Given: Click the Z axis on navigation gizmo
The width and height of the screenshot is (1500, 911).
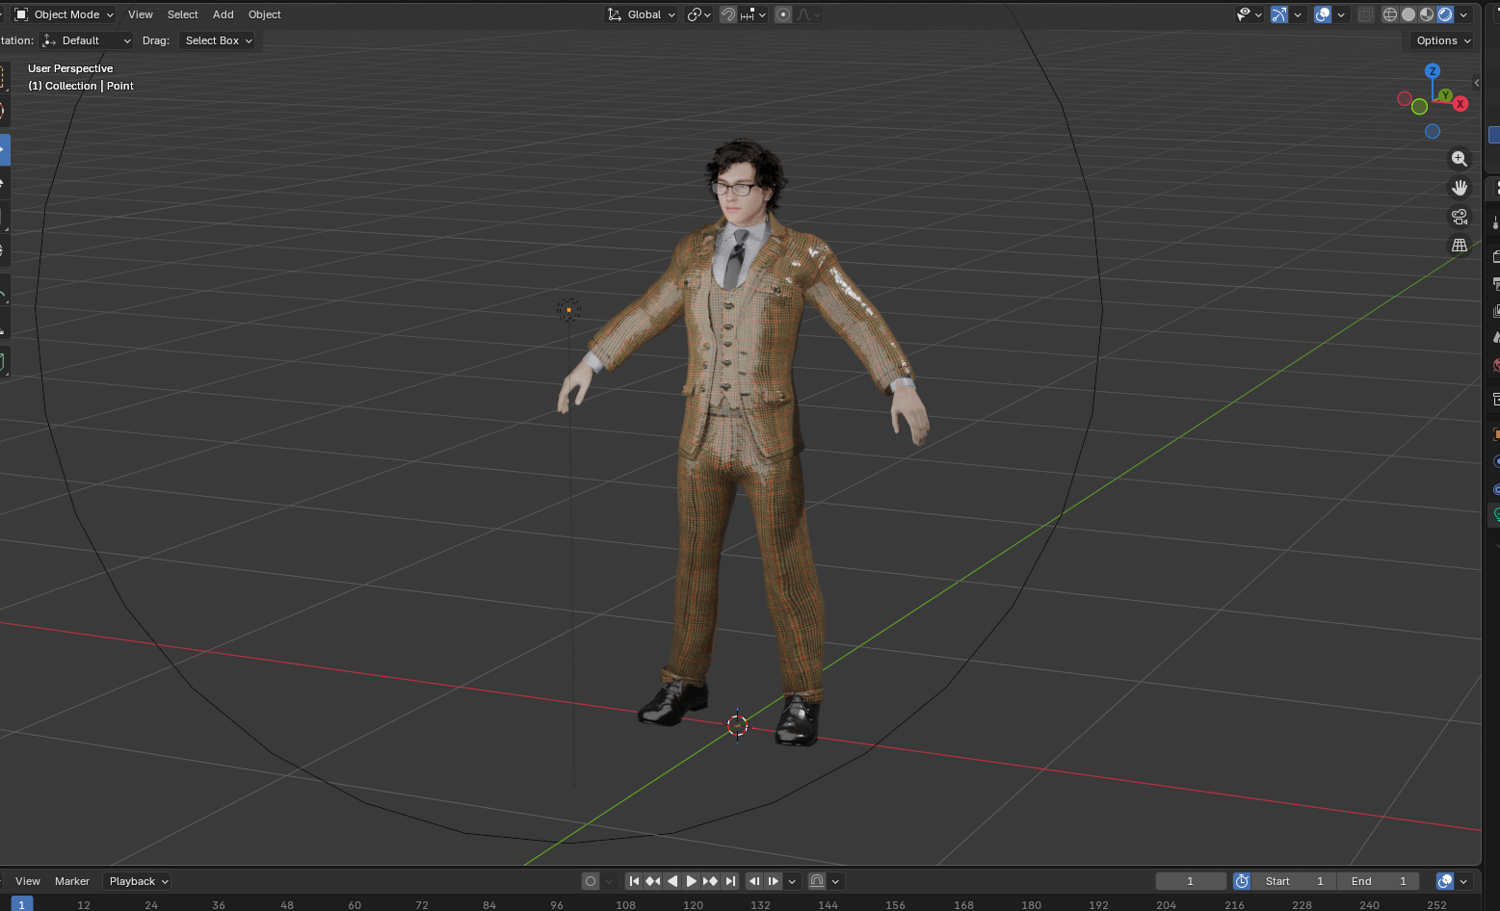Looking at the screenshot, I should 1432,71.
